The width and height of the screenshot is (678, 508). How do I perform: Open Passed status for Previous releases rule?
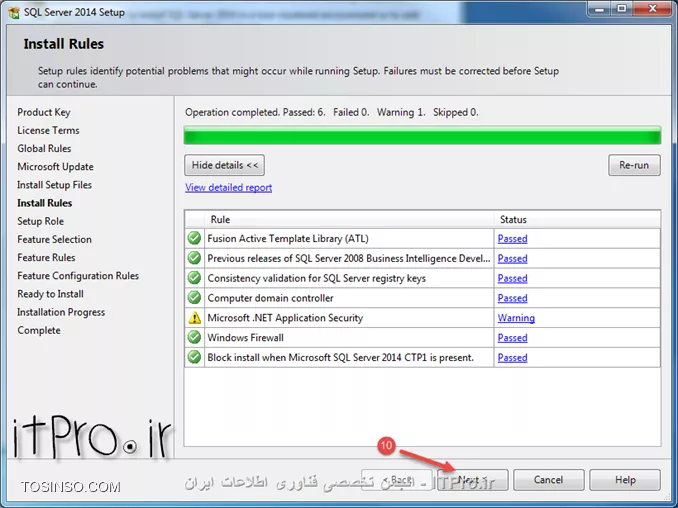(x=512, y=259)
